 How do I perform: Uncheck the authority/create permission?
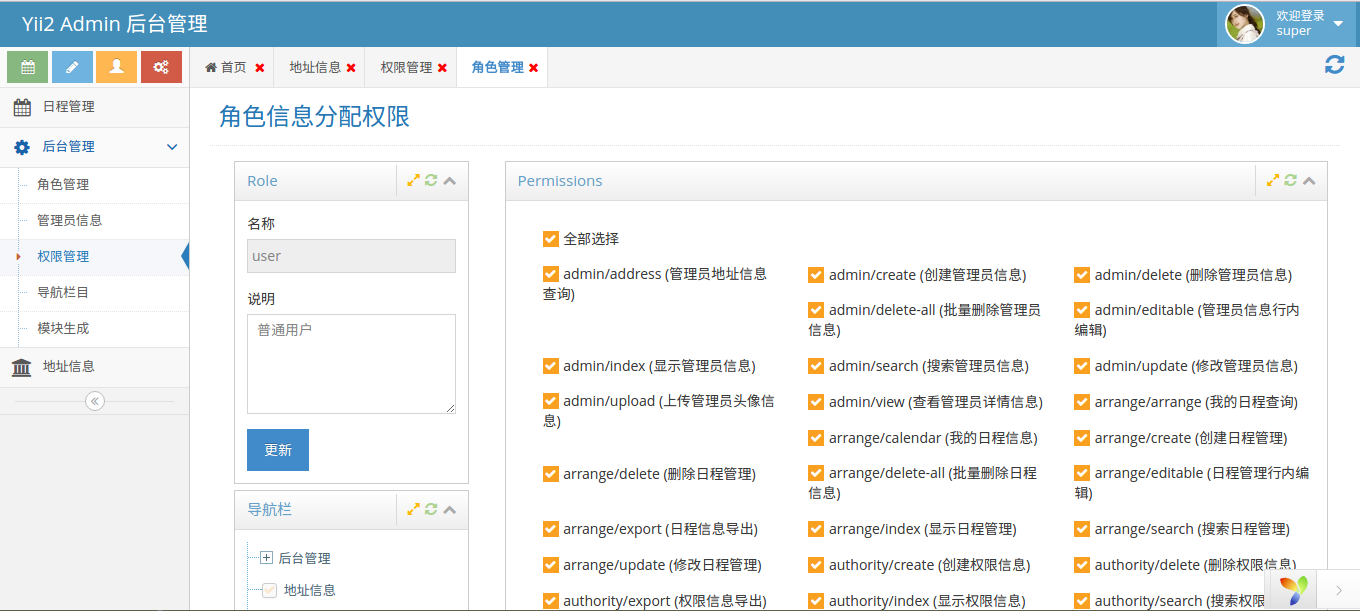[x=816, y=565]
